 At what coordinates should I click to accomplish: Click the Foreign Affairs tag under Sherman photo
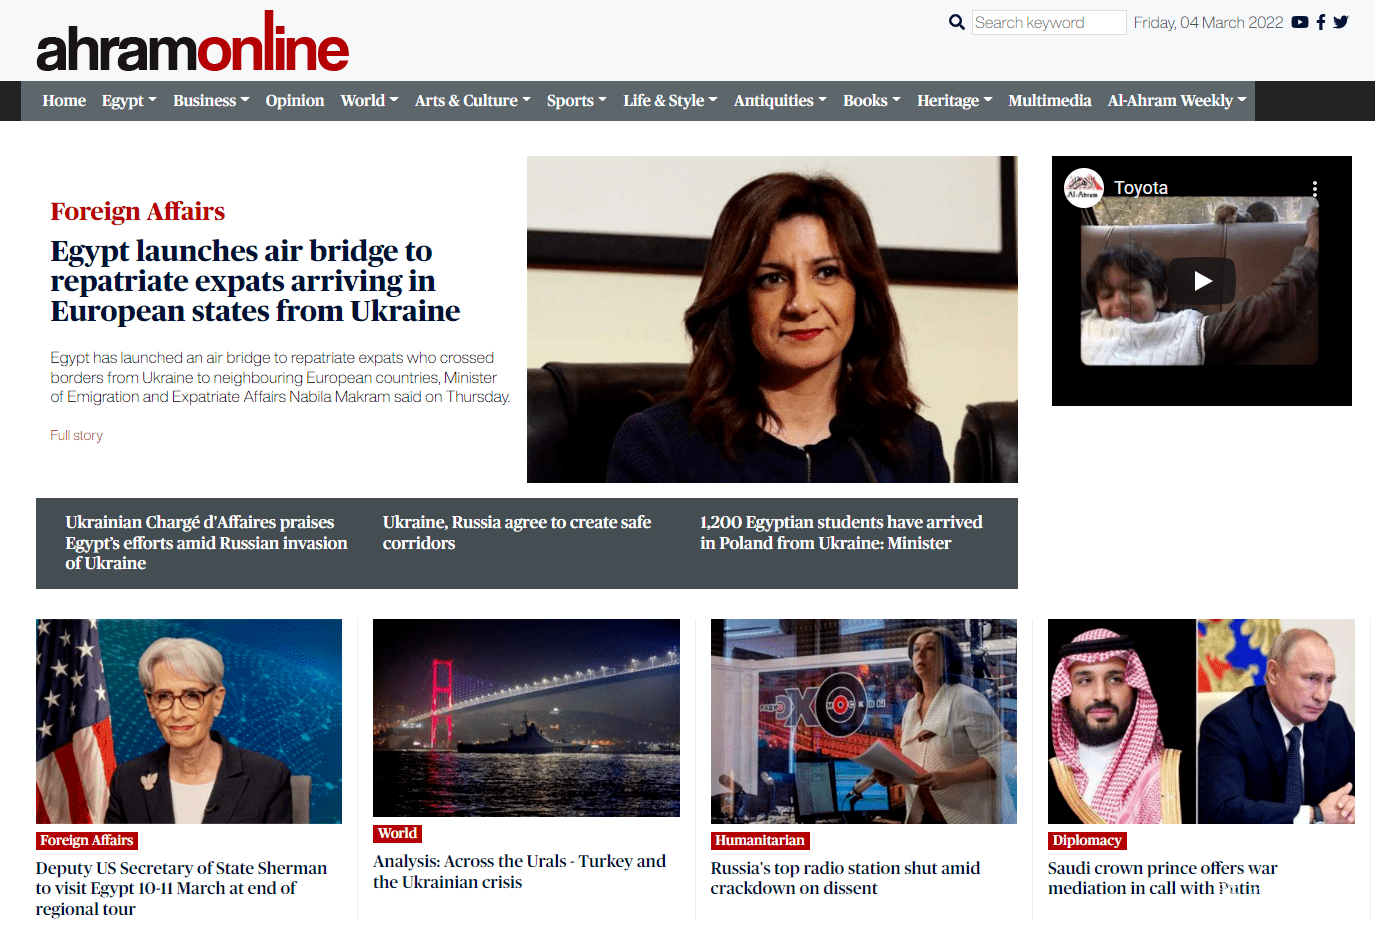pyautogui.click(x=87, y=841)
